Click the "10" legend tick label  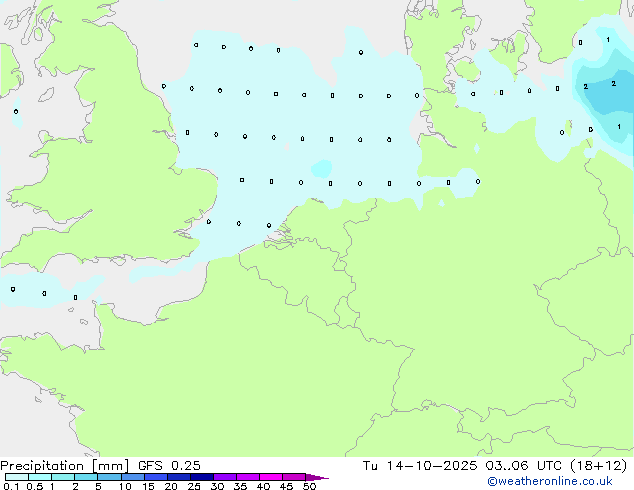pos(125,486)
